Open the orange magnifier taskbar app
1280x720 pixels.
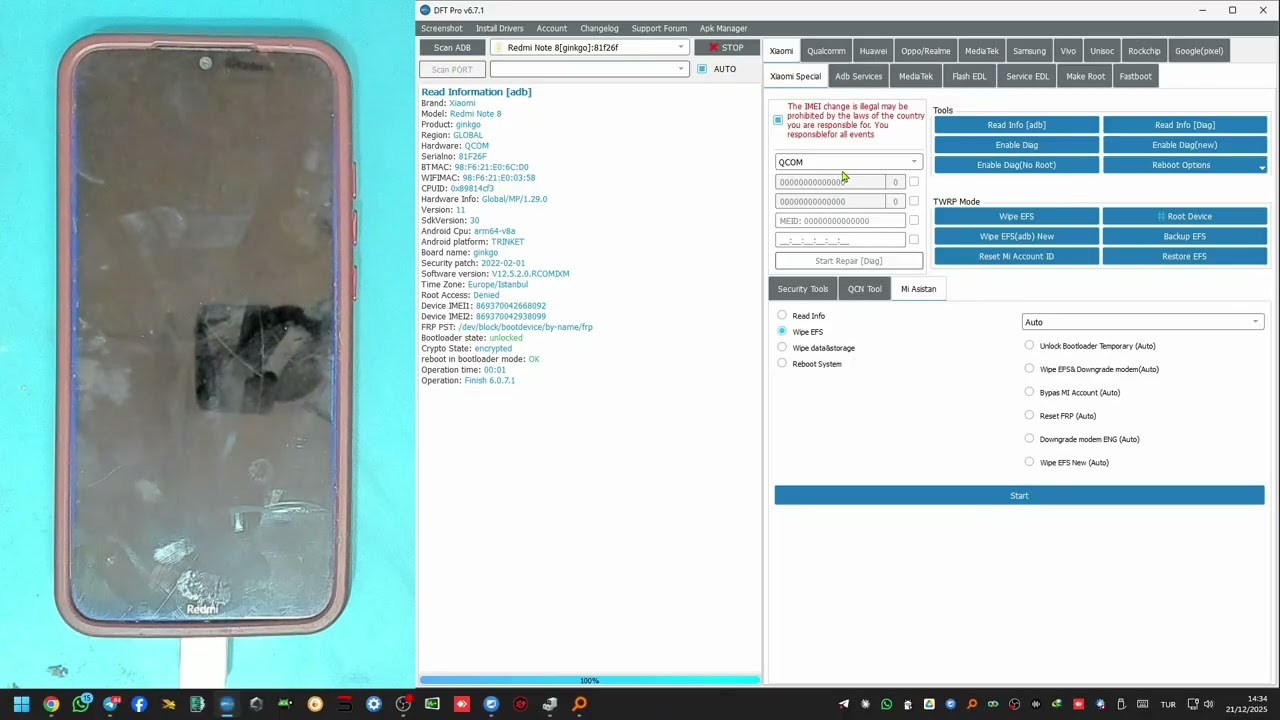(x=579, y=704)
